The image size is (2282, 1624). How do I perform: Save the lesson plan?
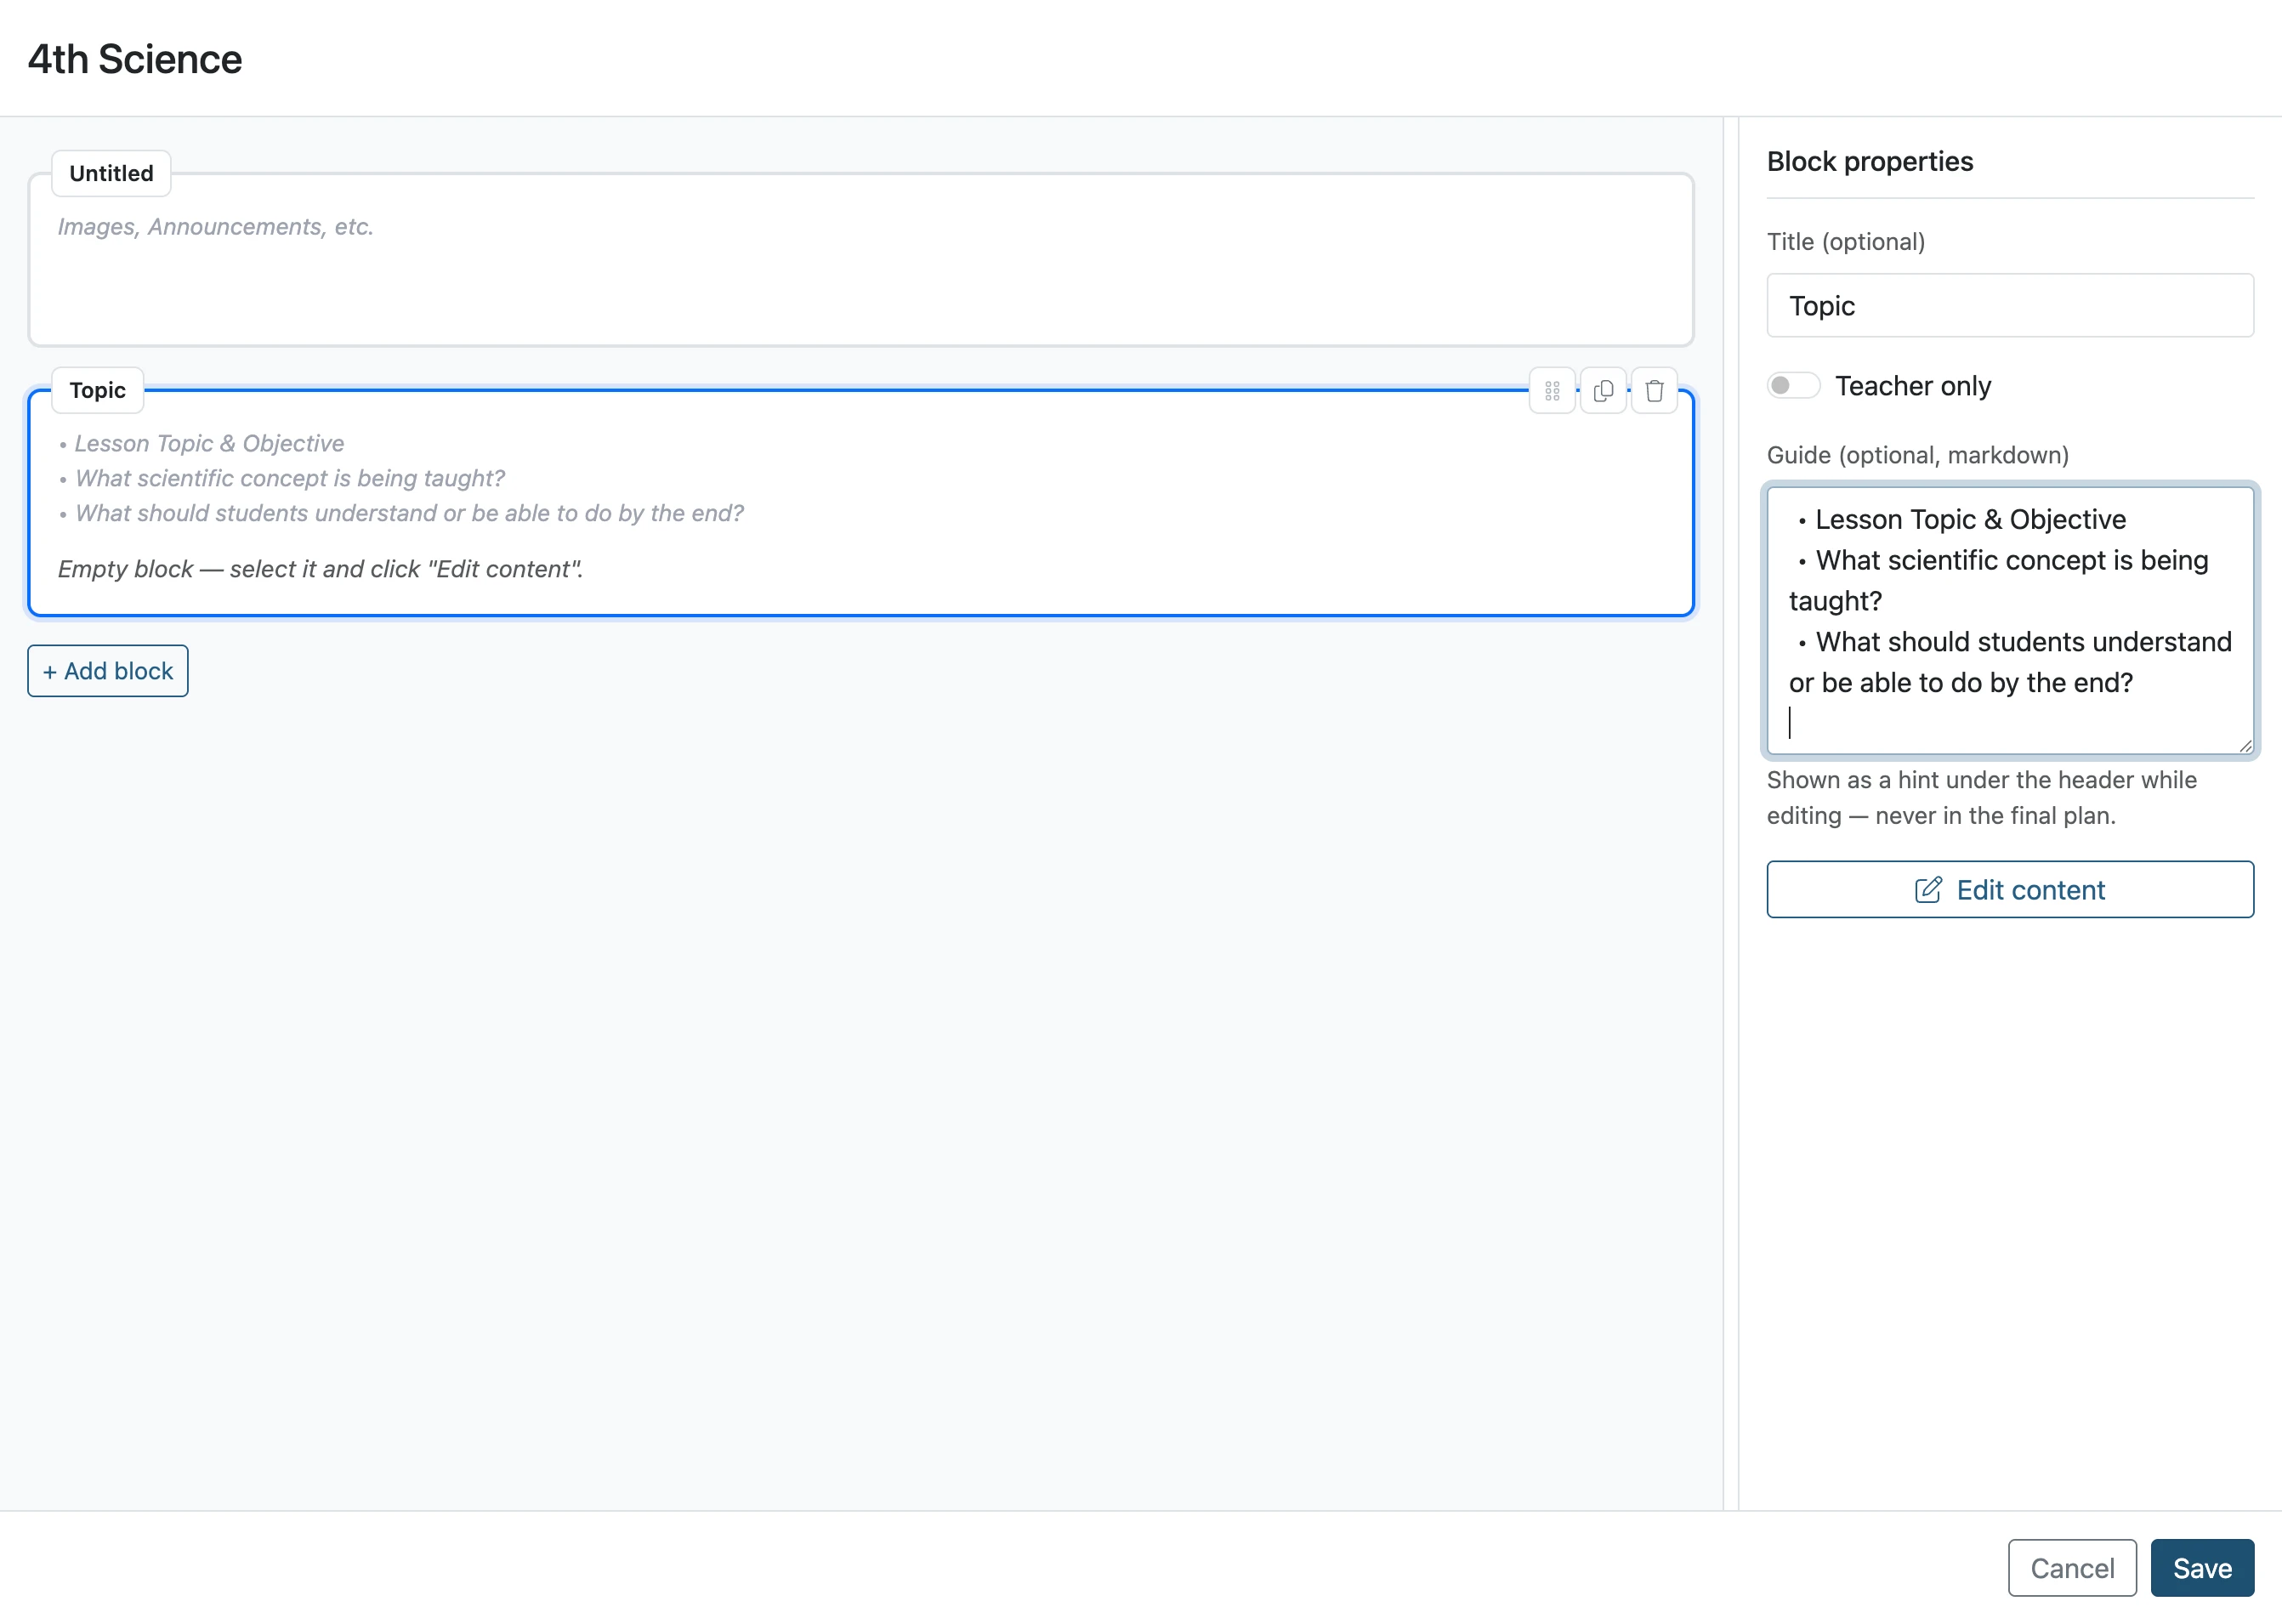[x=2202, y=1568]
